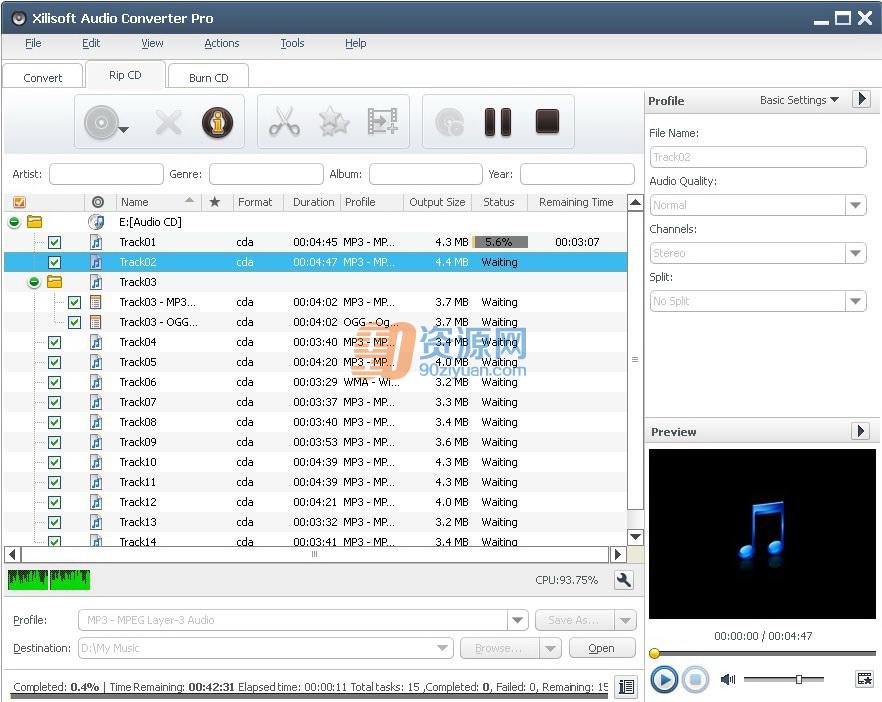
Task: Collapse the Preview panel arrow button
Action: point(861,431)
